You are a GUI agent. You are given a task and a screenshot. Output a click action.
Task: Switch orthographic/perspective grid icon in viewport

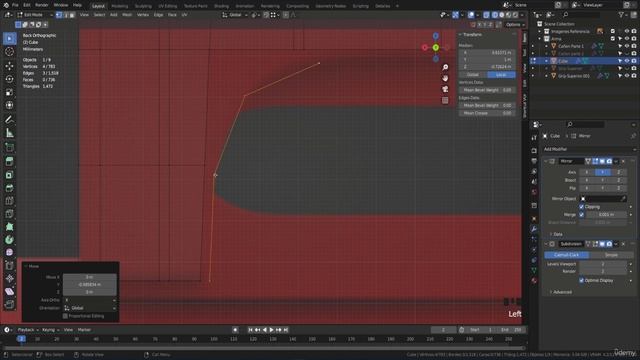(445, 100)
